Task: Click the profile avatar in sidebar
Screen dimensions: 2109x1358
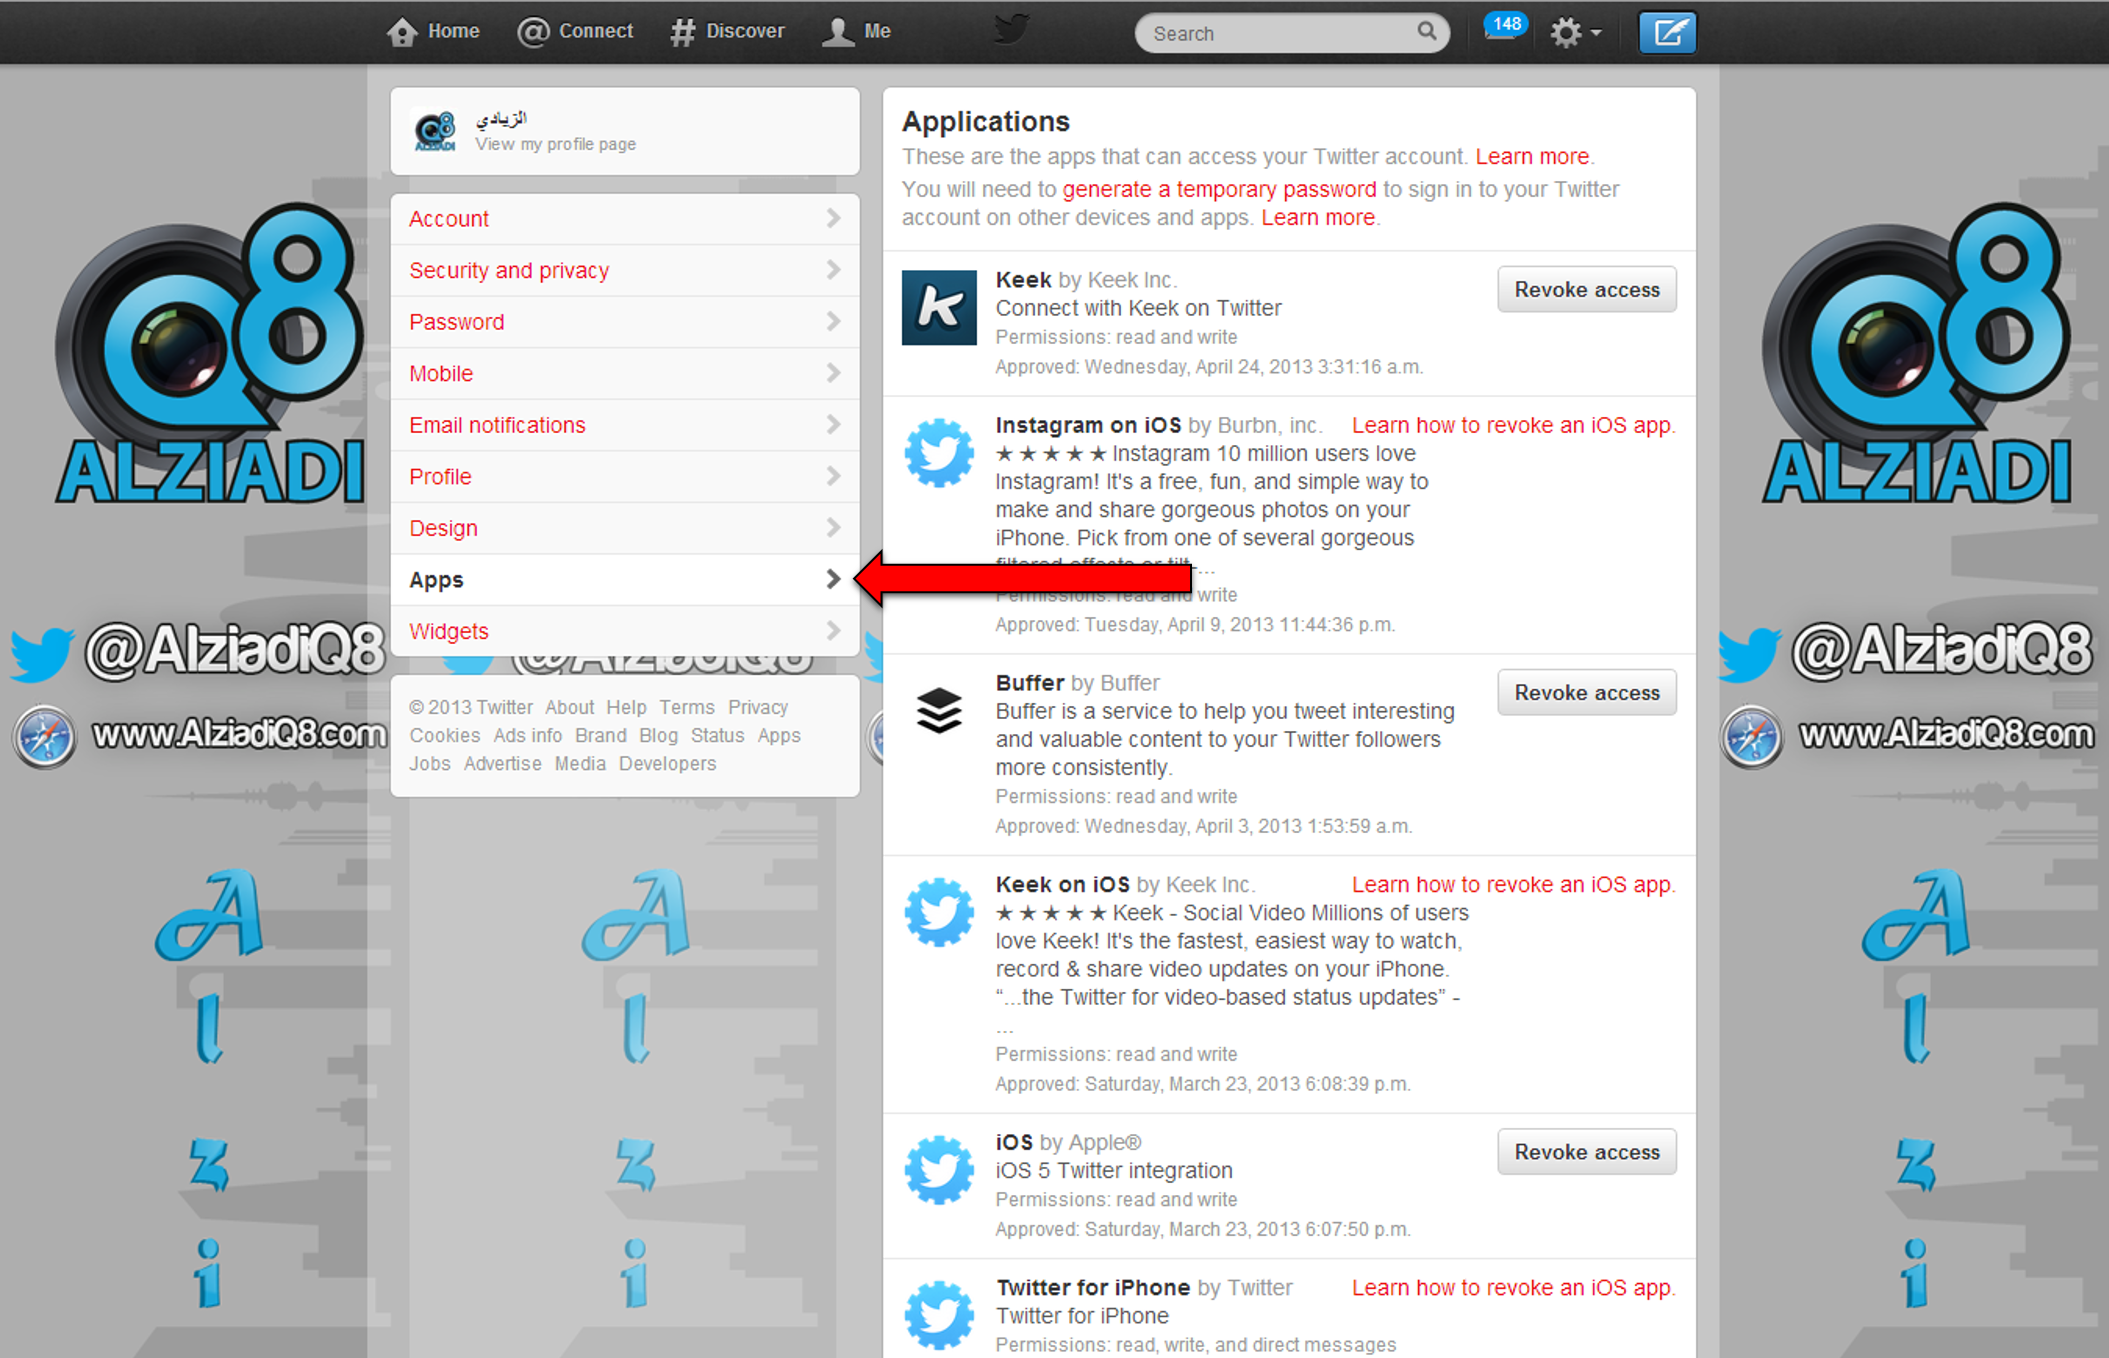Action: tap(435, 131)
